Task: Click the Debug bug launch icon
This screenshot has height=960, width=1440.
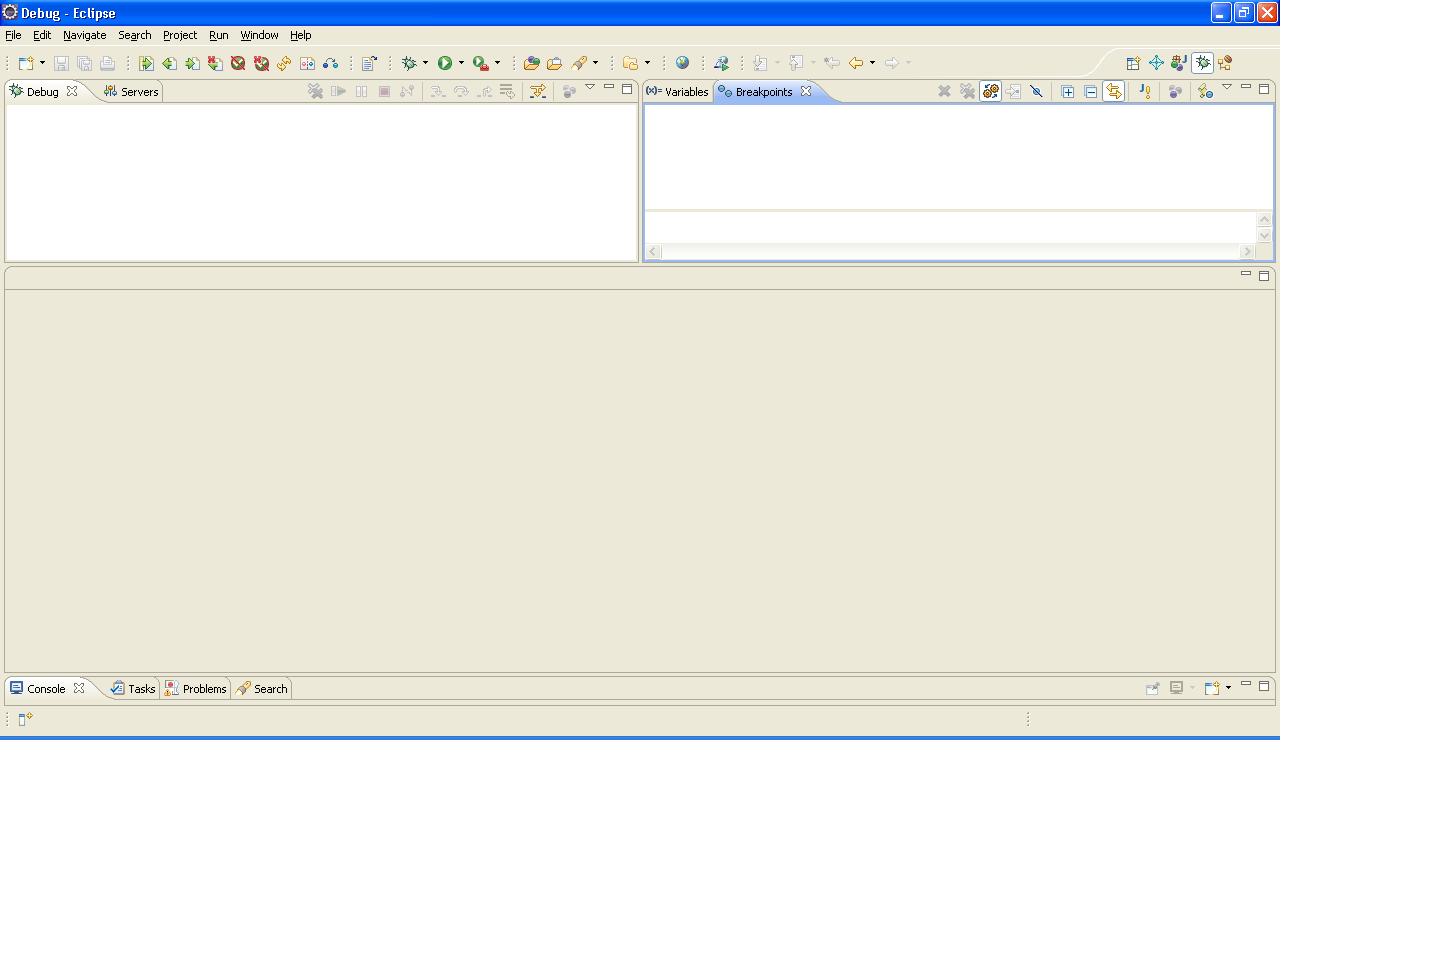Action: 409,63
